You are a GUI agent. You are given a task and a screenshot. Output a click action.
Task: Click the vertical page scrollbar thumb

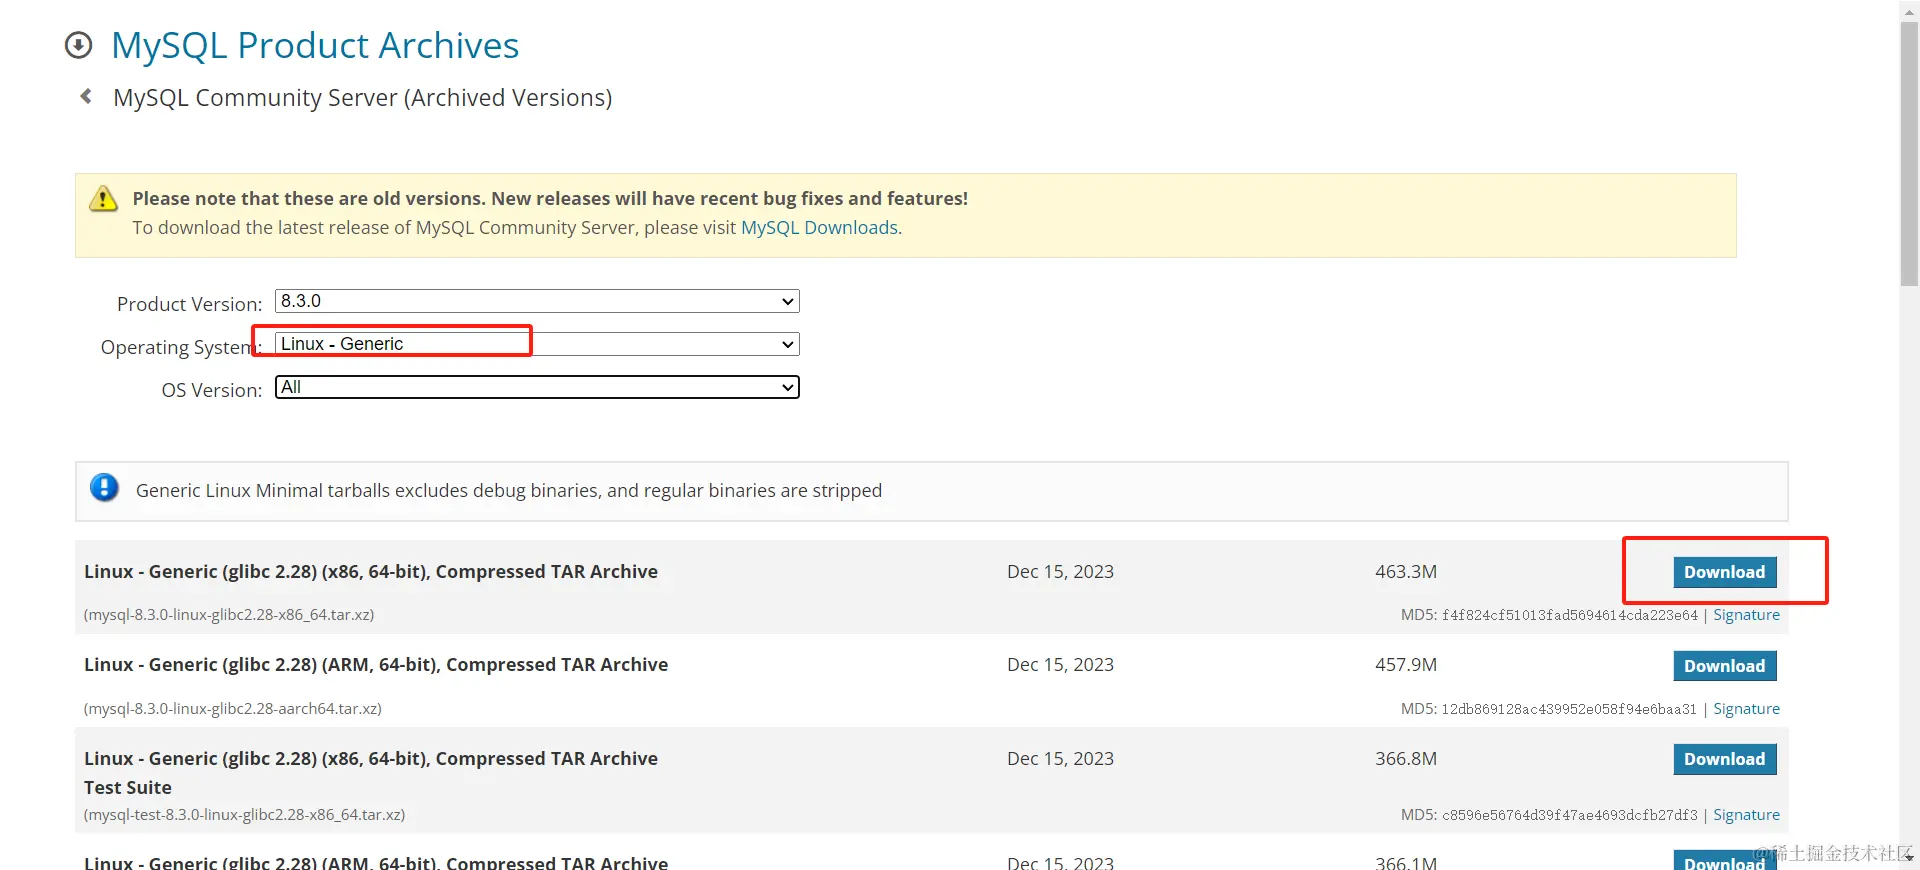(x=1909, y=155)
